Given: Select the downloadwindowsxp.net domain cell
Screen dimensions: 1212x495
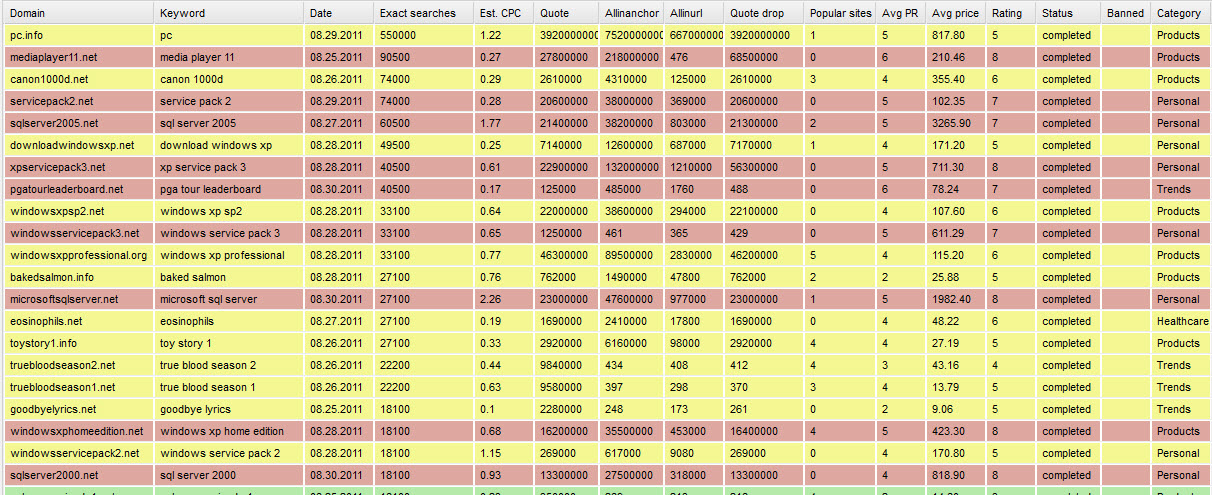Looking at the screenshot, I should (78, 145).
